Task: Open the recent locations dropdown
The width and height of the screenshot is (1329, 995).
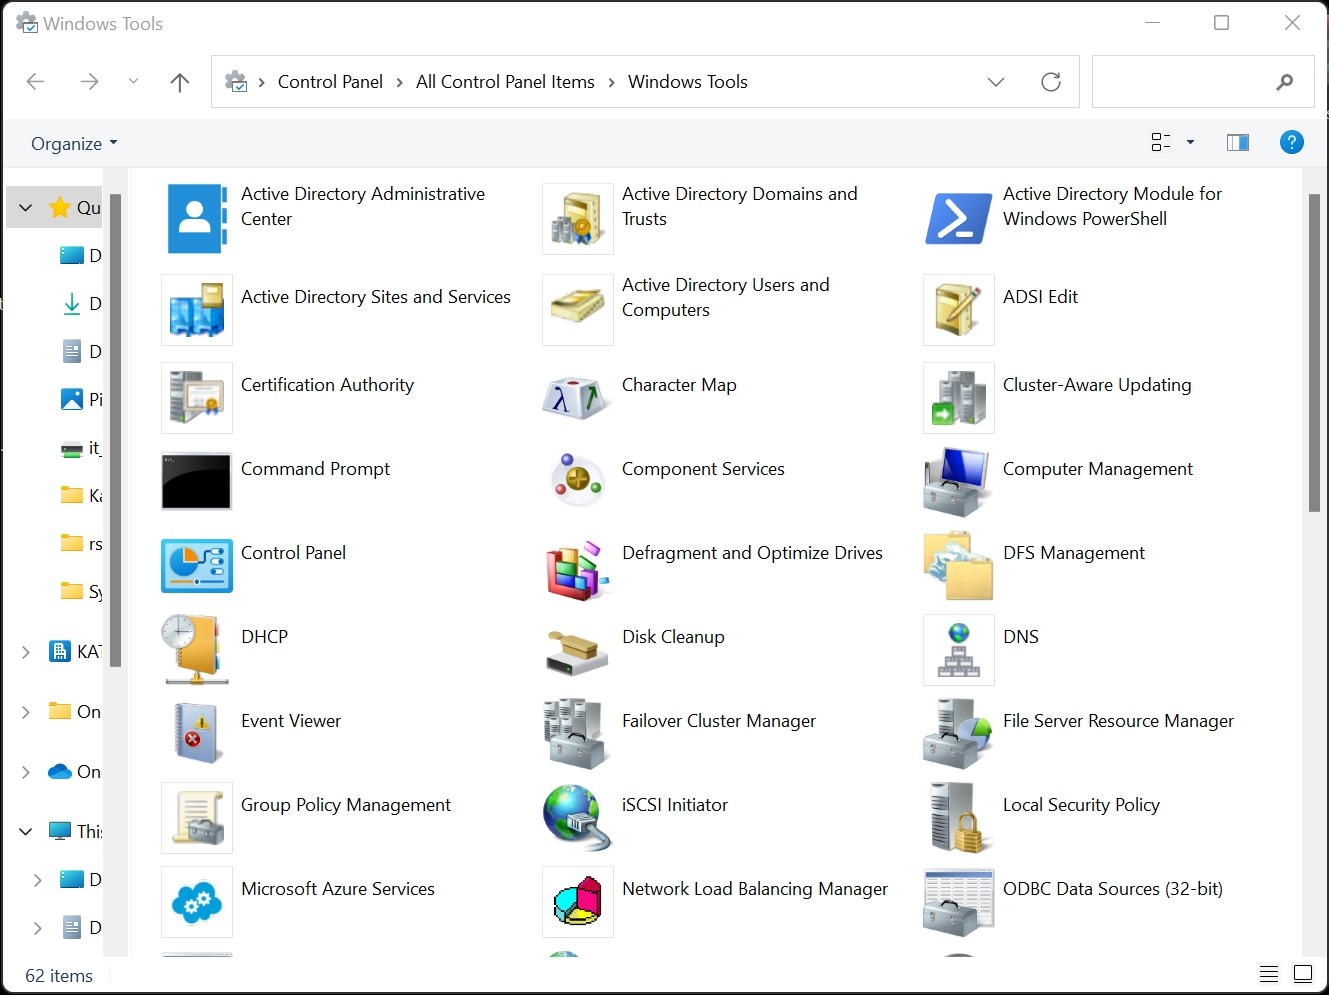Action: (x=133, y=82)
